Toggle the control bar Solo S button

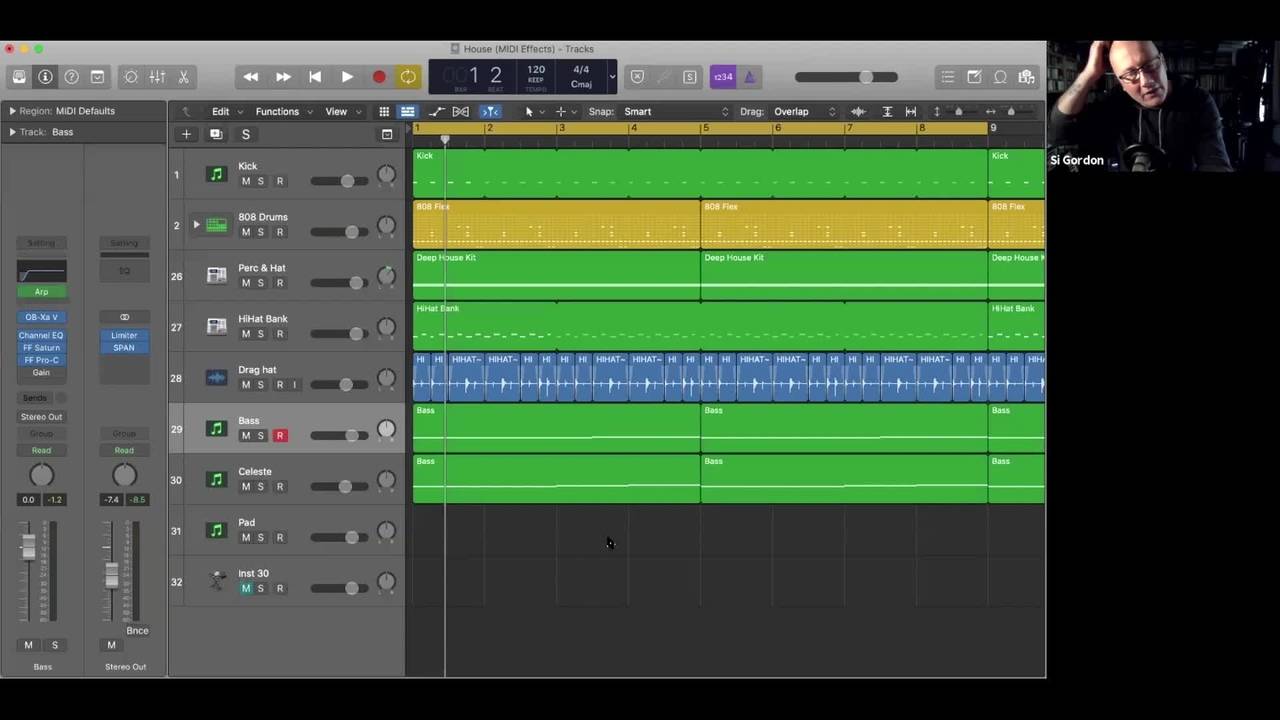(x=689, y=77)
